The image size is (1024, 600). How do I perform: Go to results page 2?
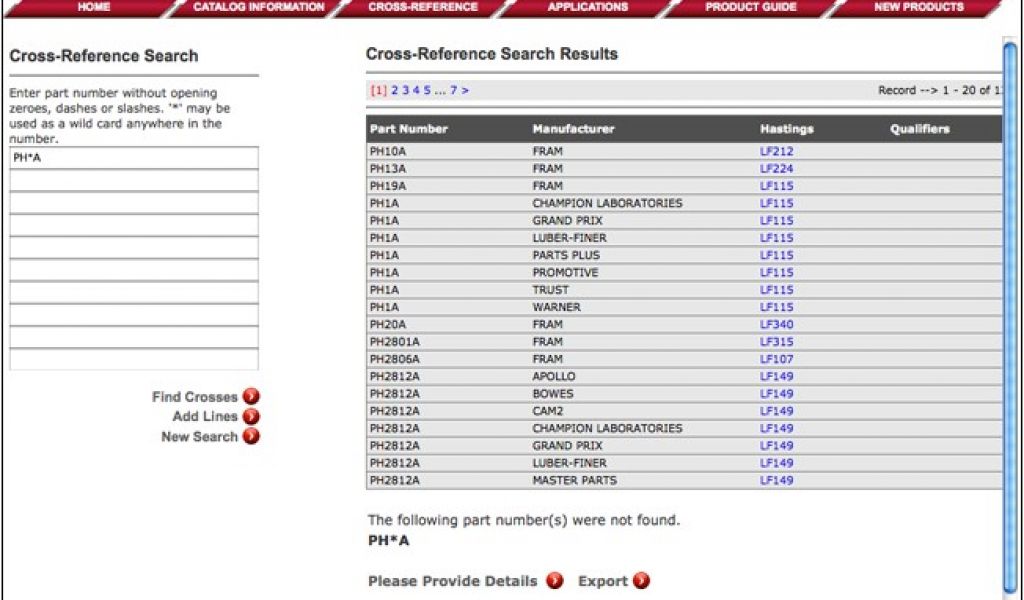(x=394, y=91)
